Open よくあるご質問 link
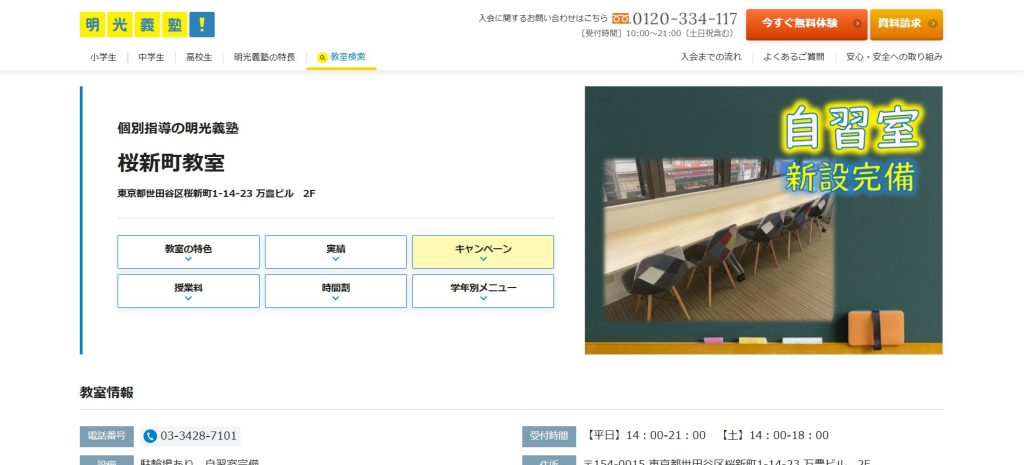Screen dimensions: 1024x465 (x=793, y=57)
